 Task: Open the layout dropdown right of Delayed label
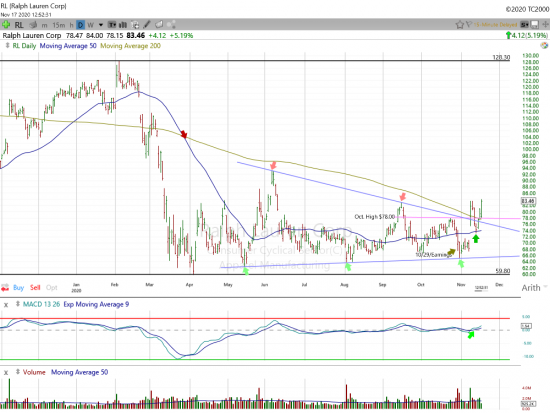click(524, 25)
